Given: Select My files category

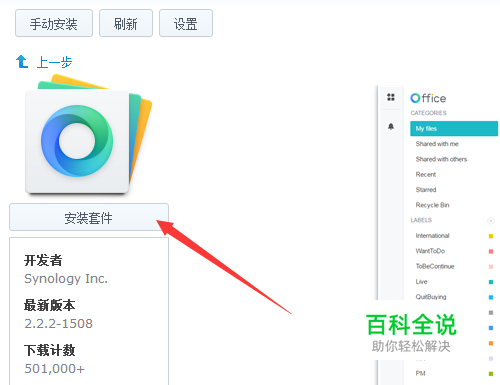Looking at the screenshot, I should tap(454, 129).
